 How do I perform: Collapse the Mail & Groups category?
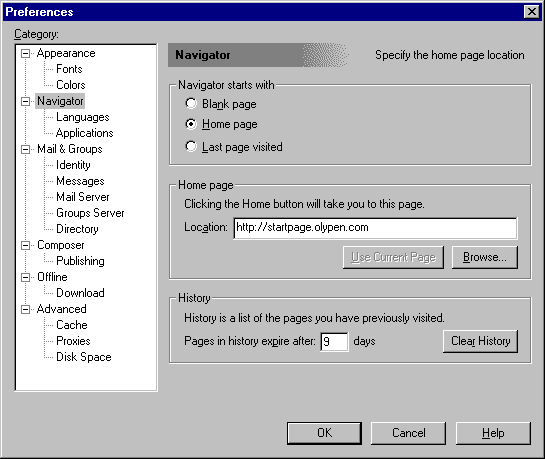tap(25, 149)
